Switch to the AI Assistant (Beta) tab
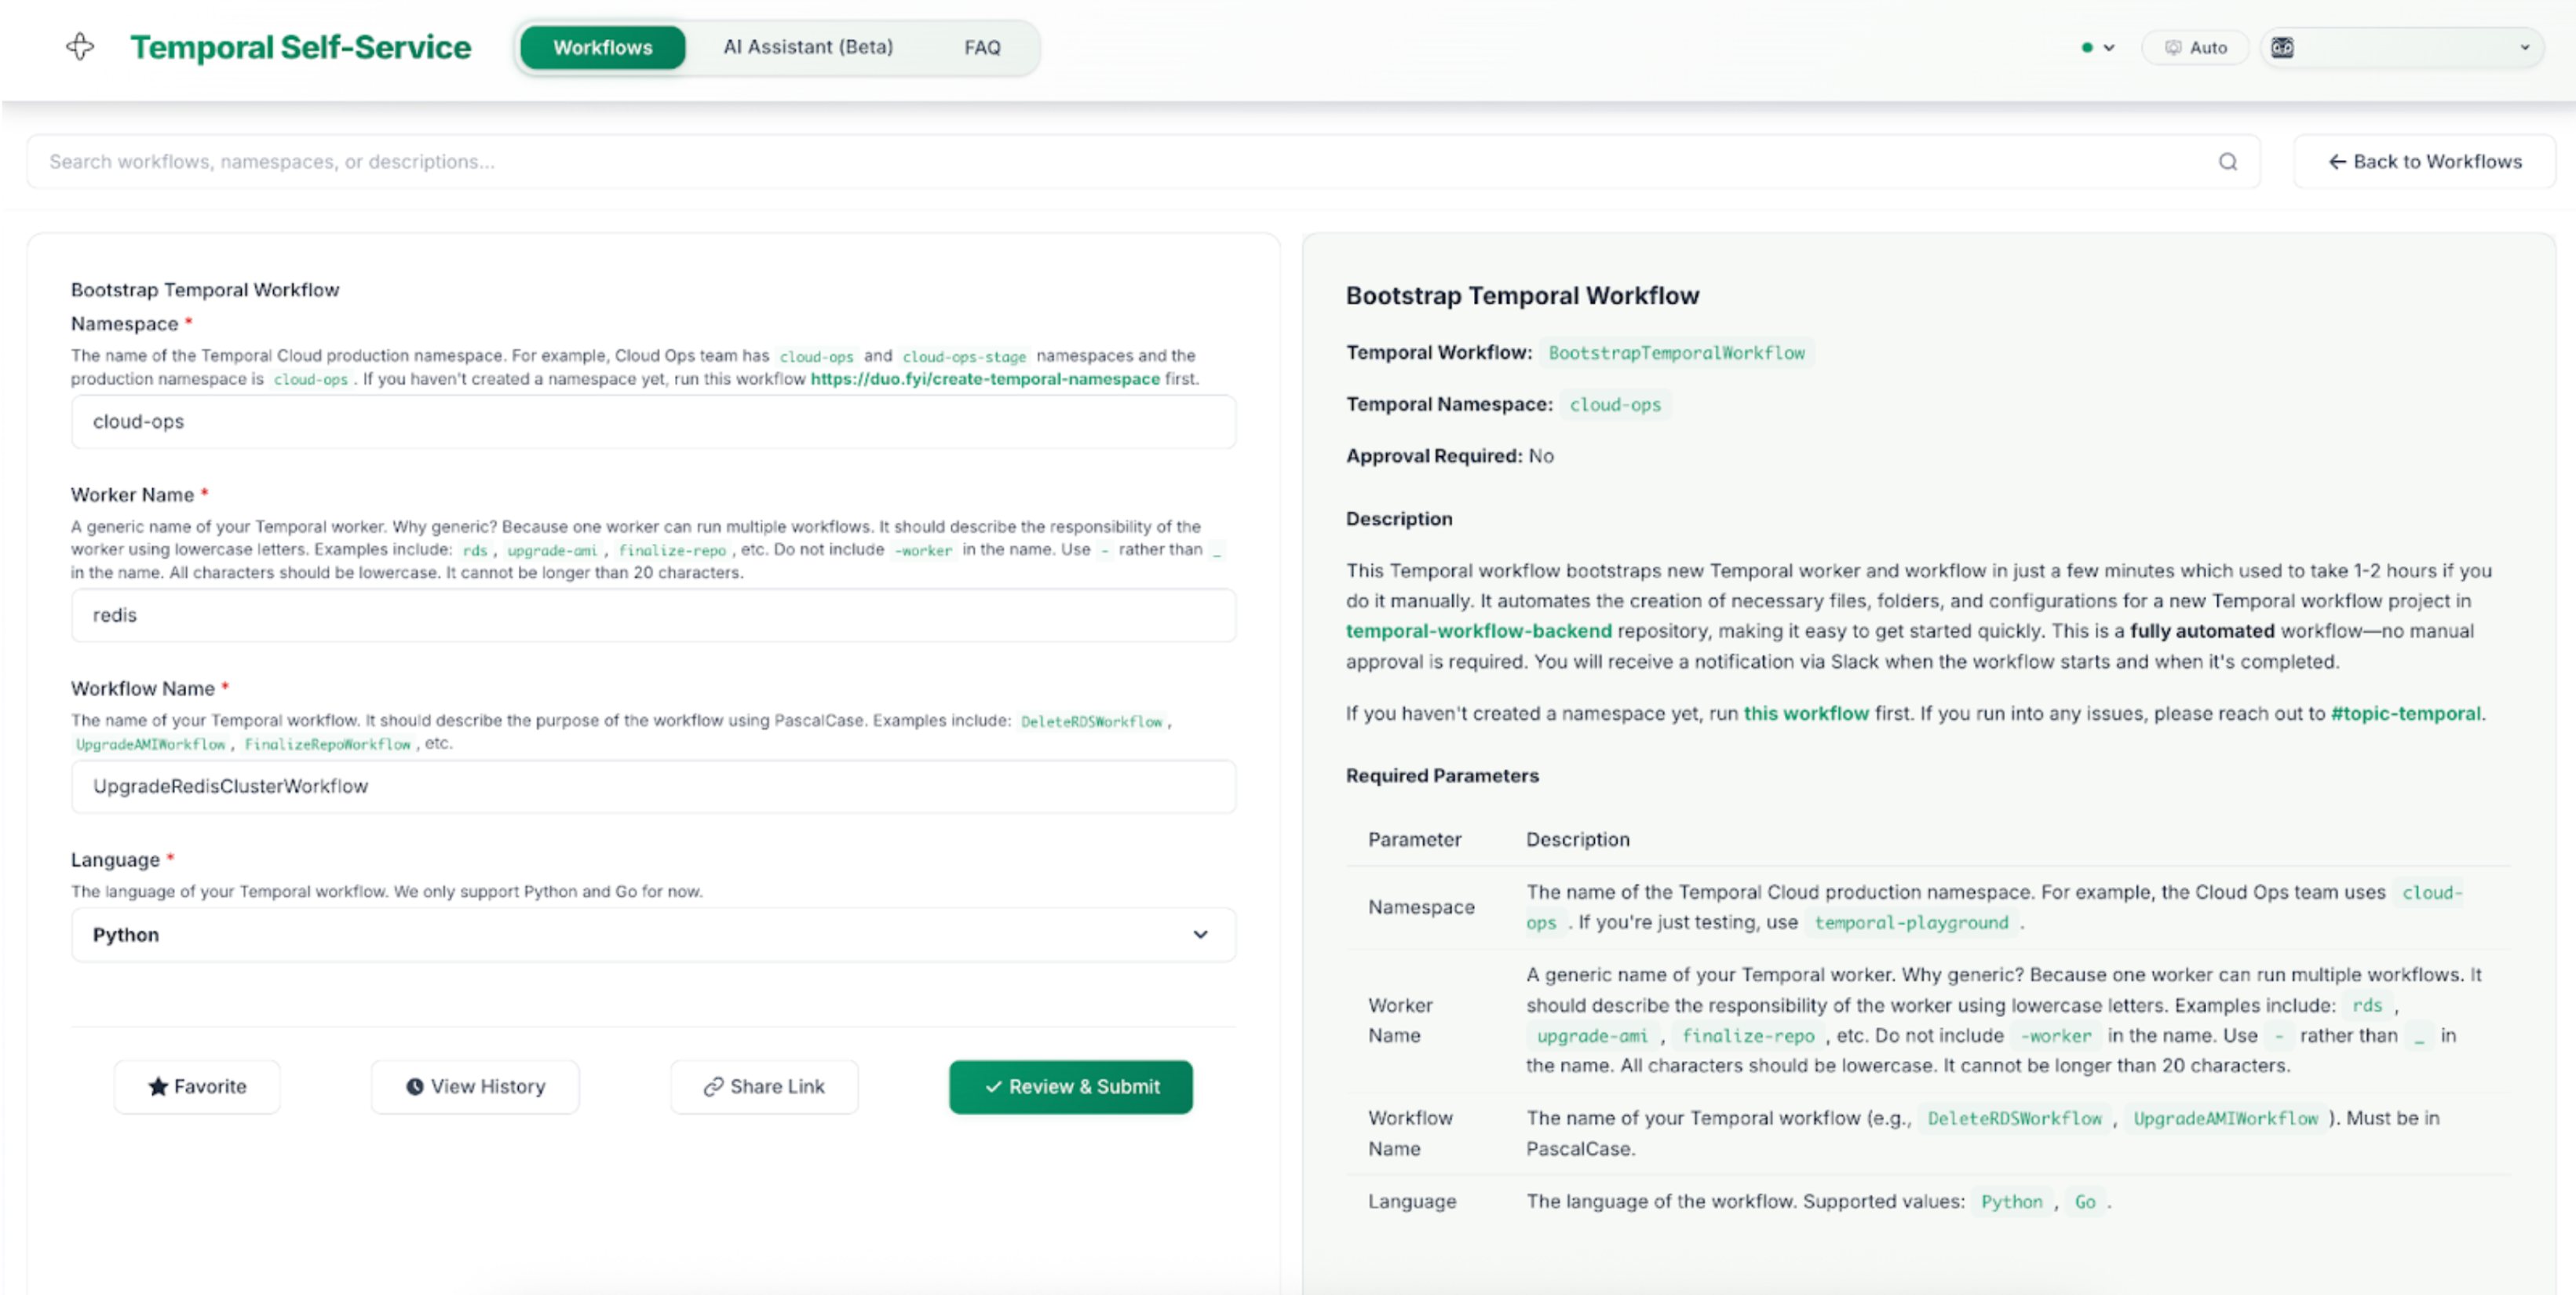 (807, 47)
